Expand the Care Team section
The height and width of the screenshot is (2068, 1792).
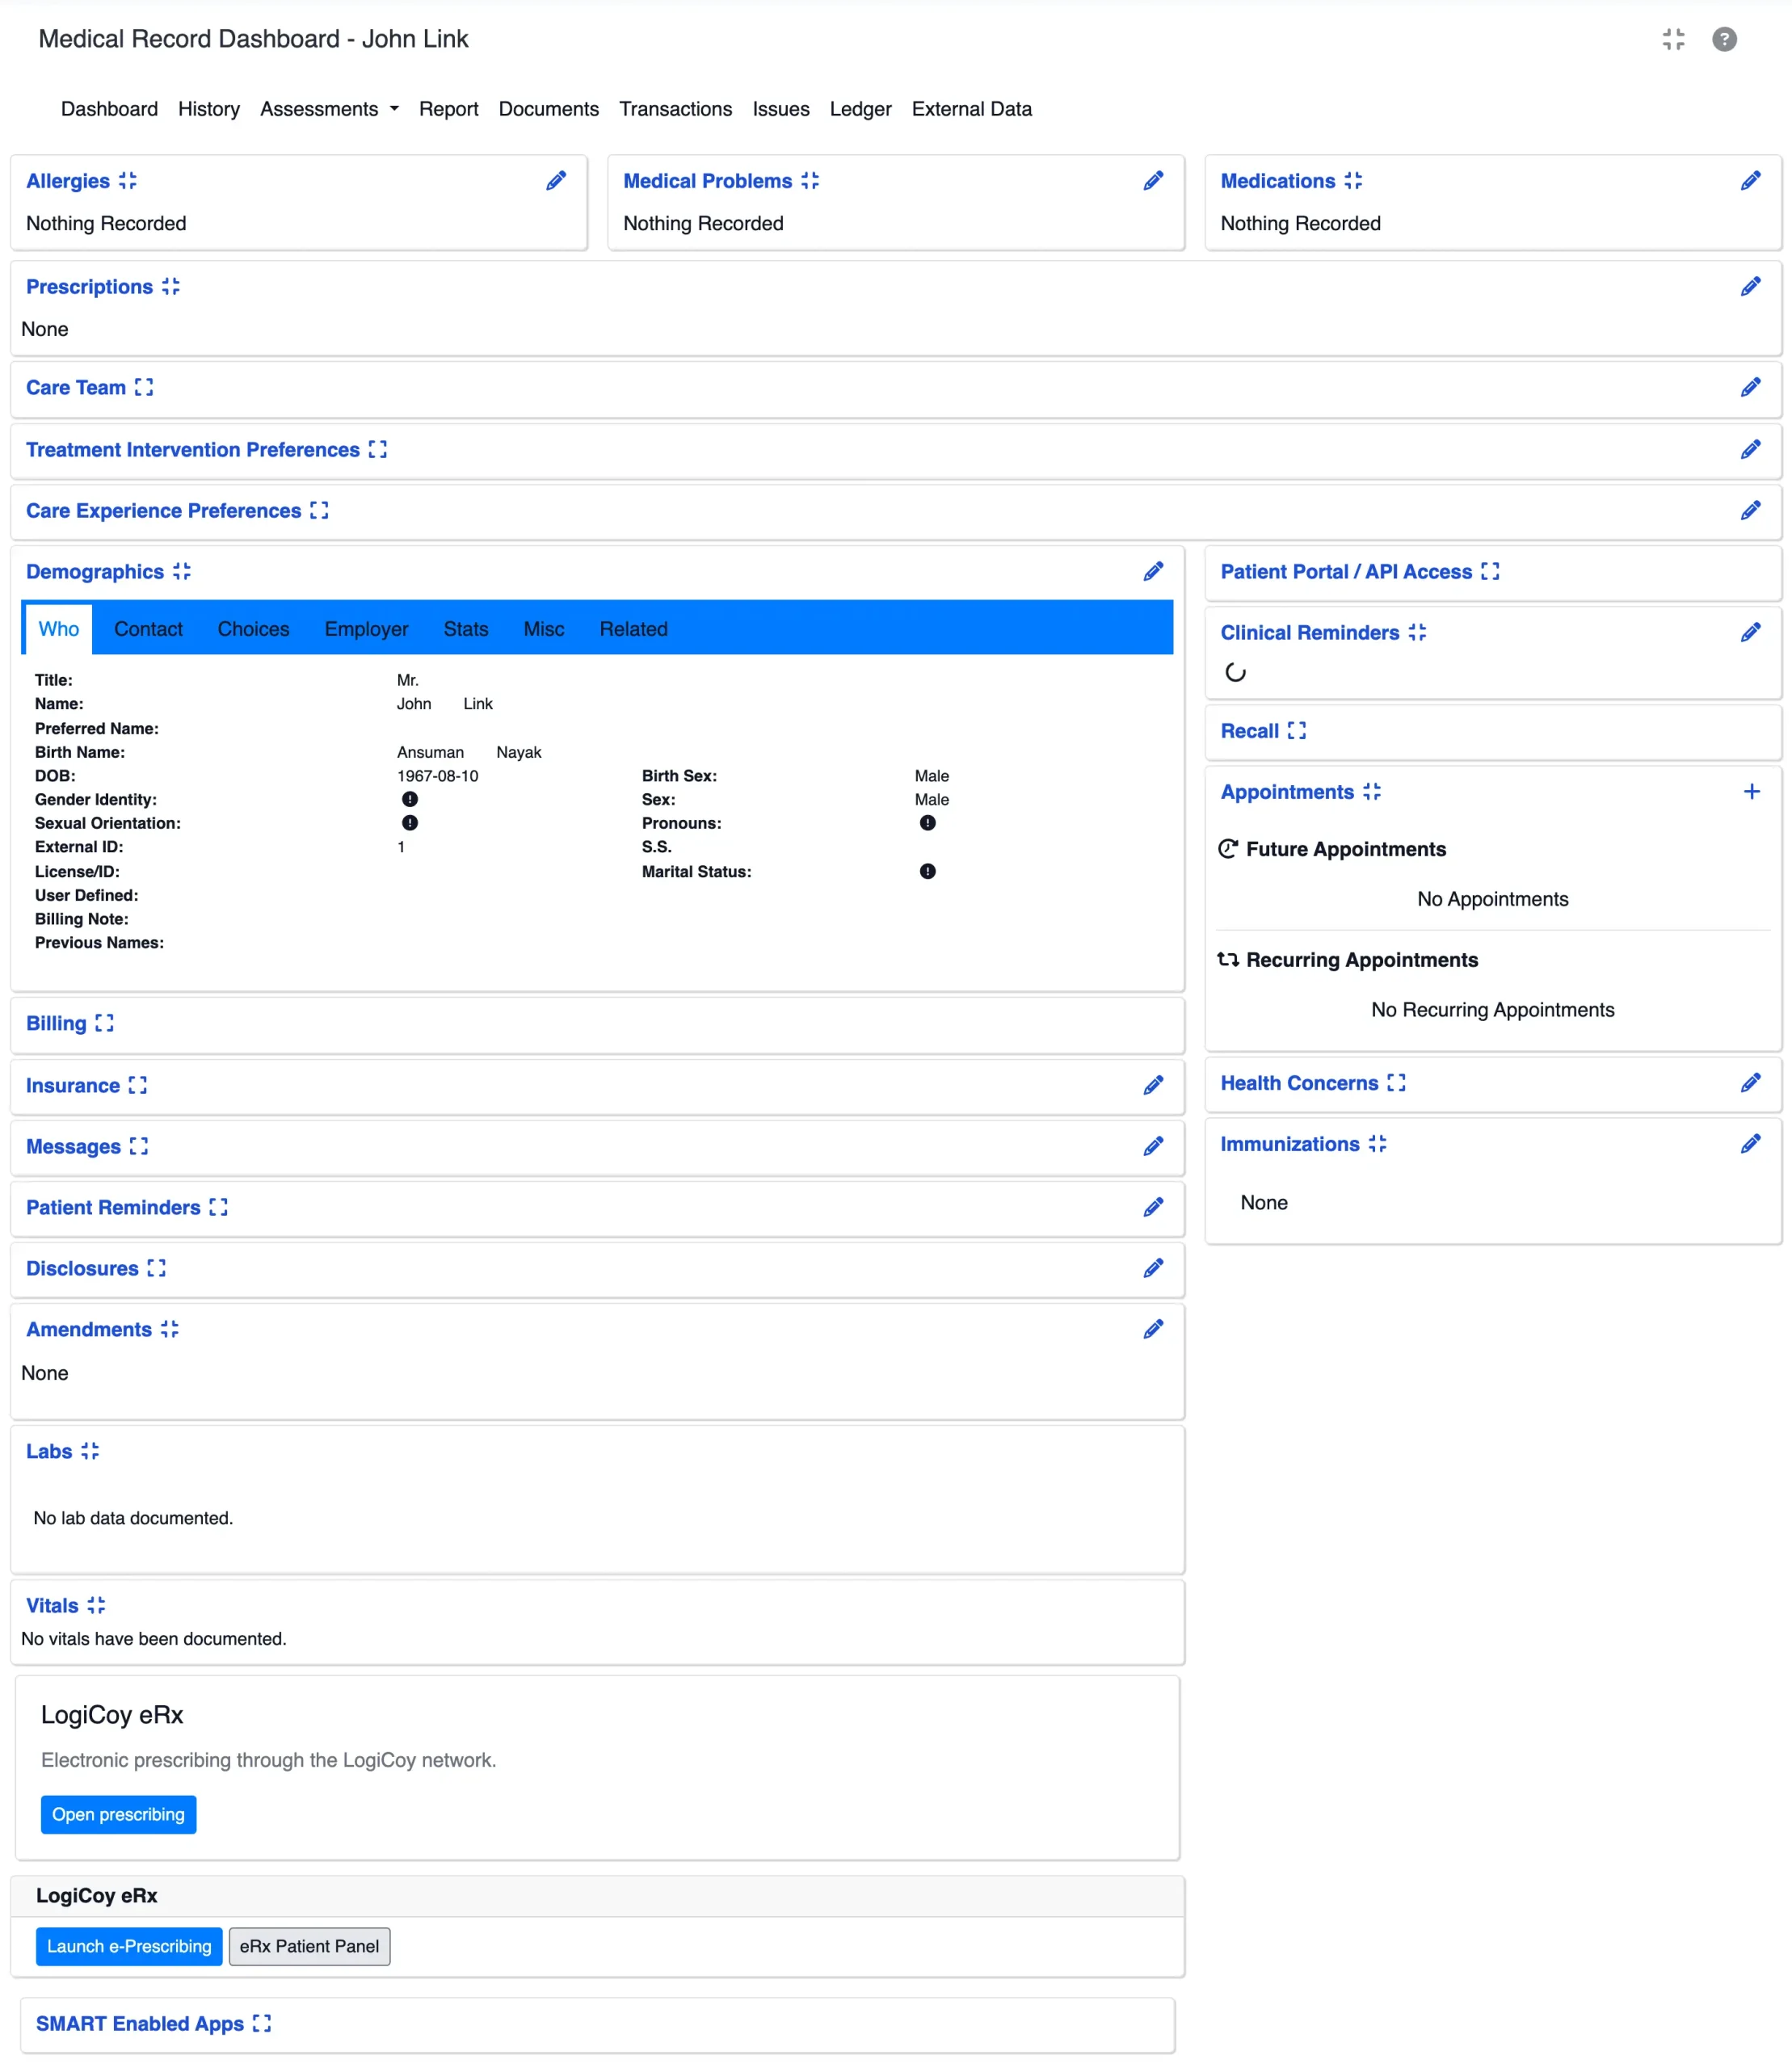[144, 388]
